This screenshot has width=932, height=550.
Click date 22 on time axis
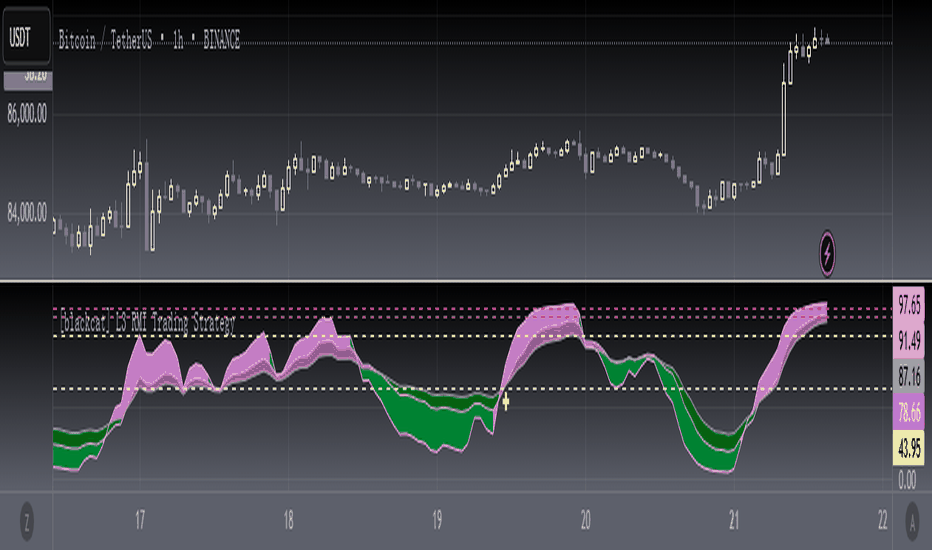pos(883,520)
